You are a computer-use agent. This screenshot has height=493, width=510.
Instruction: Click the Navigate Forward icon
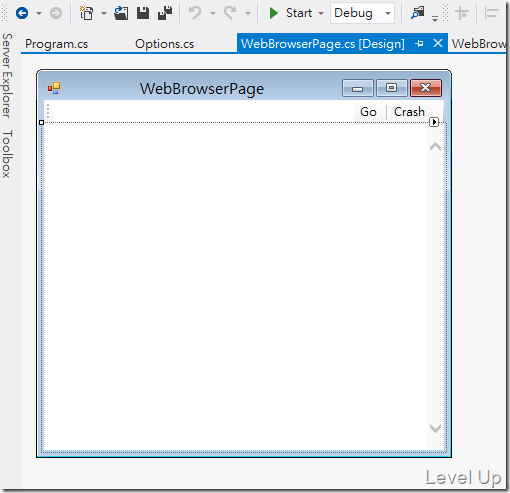[56, 13]
